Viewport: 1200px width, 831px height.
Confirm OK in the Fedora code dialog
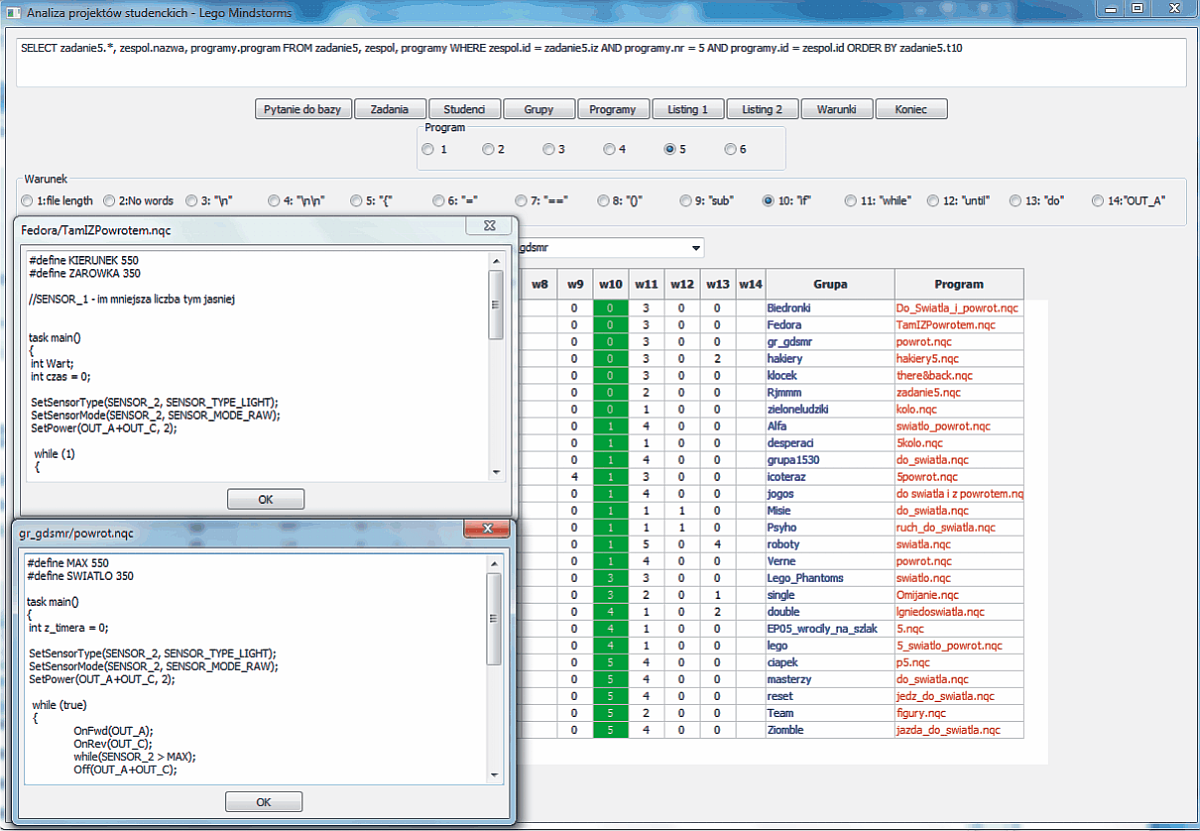pos(266,498)
